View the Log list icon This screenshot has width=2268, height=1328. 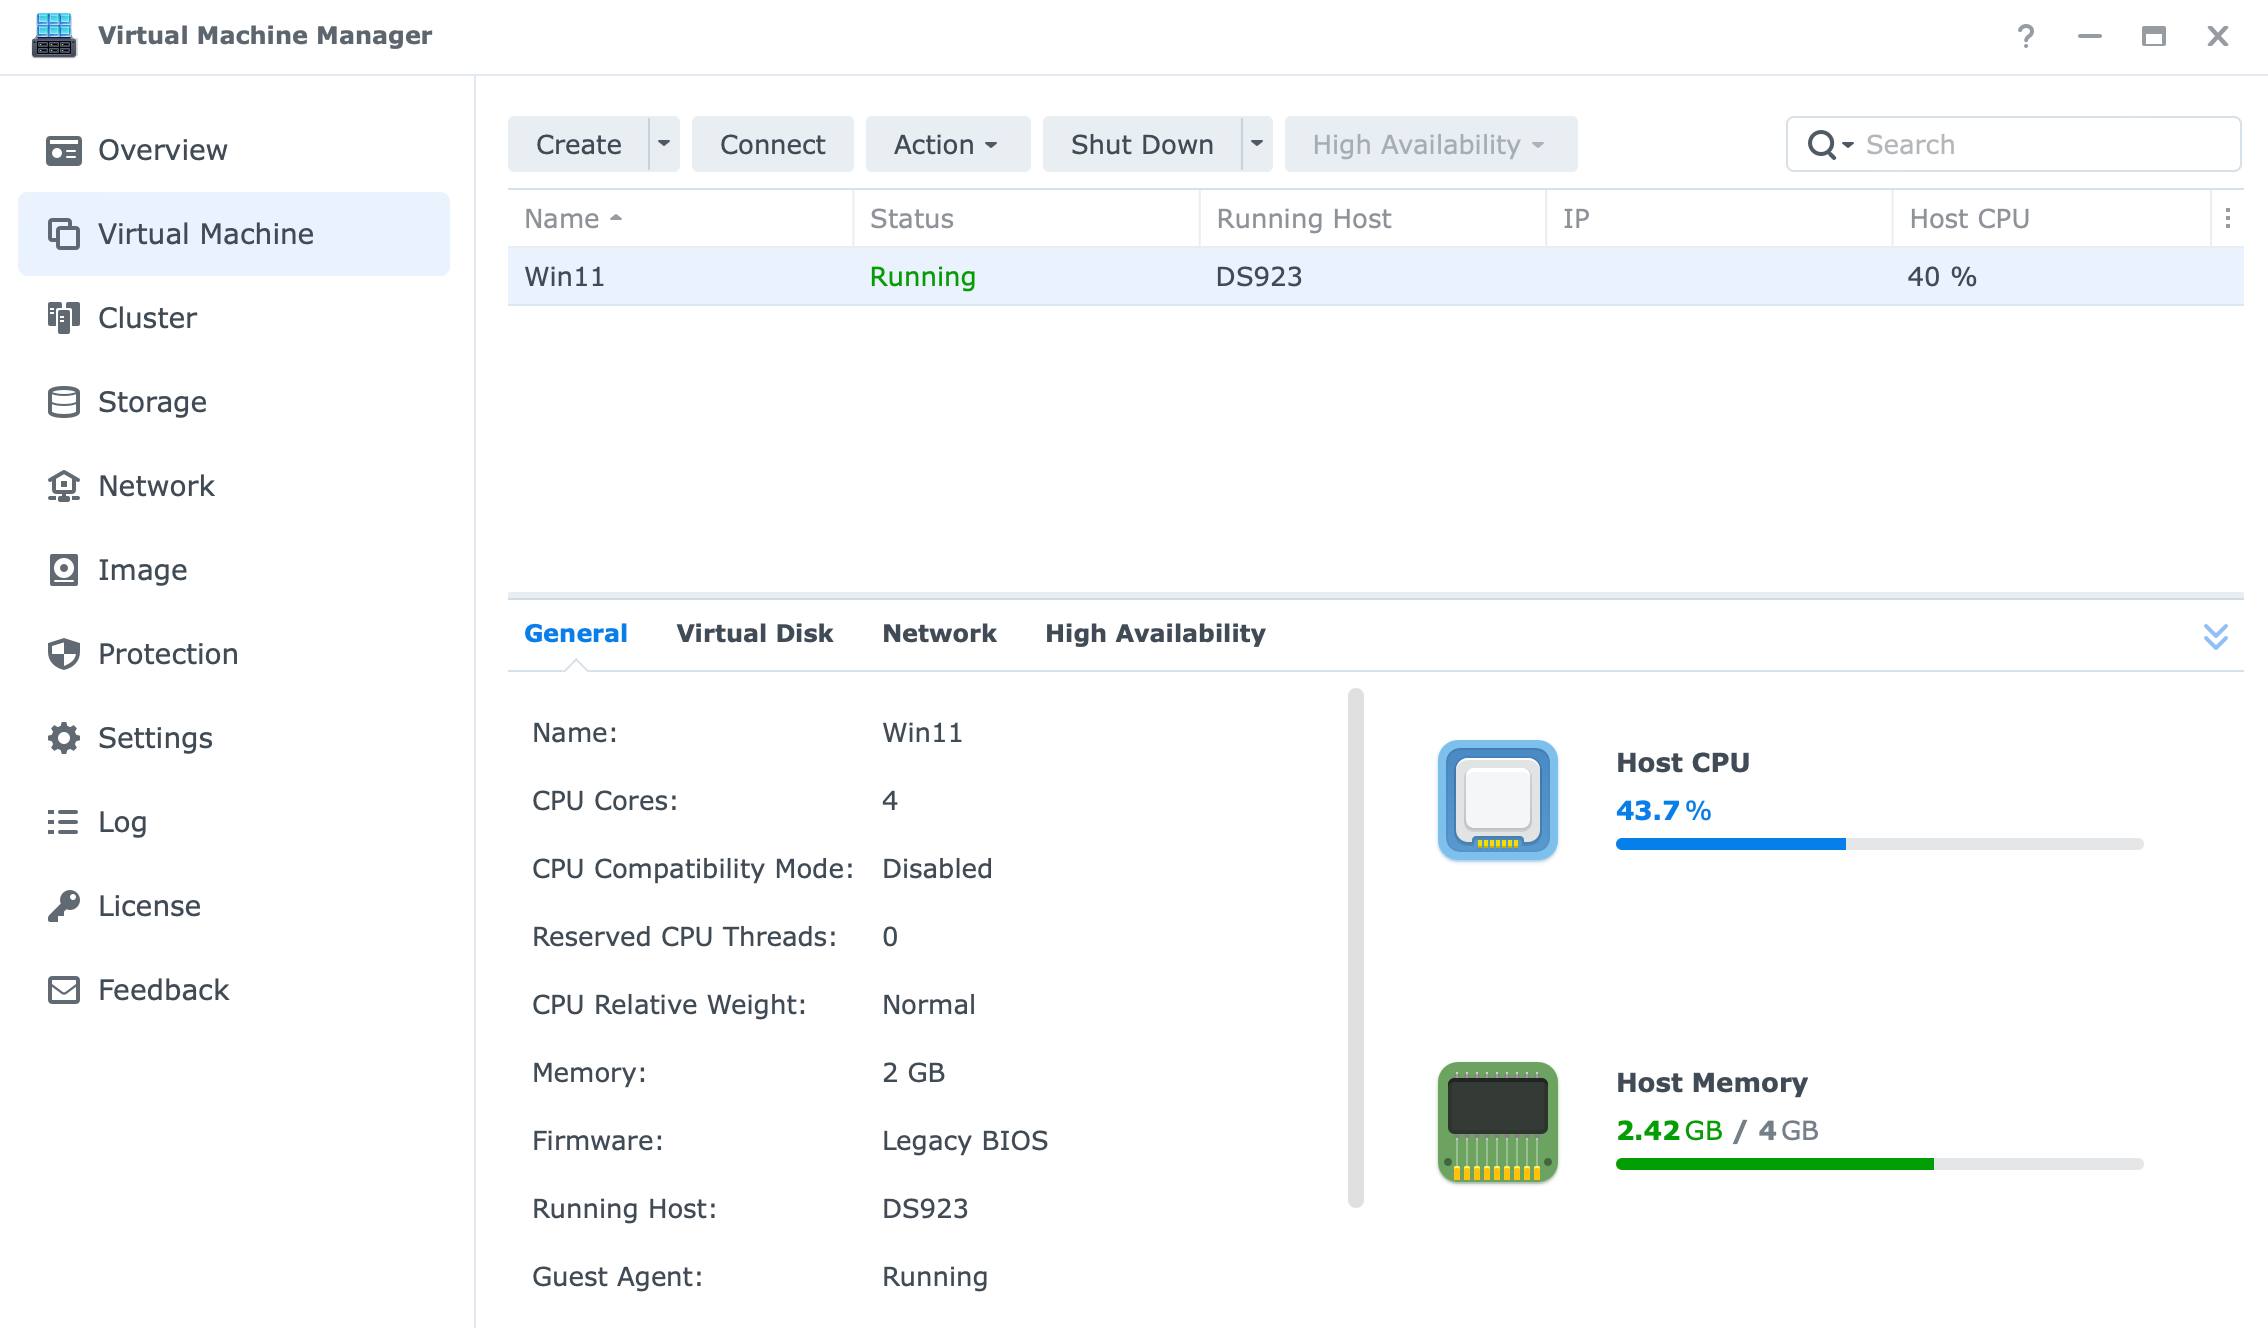coord(64,822)
